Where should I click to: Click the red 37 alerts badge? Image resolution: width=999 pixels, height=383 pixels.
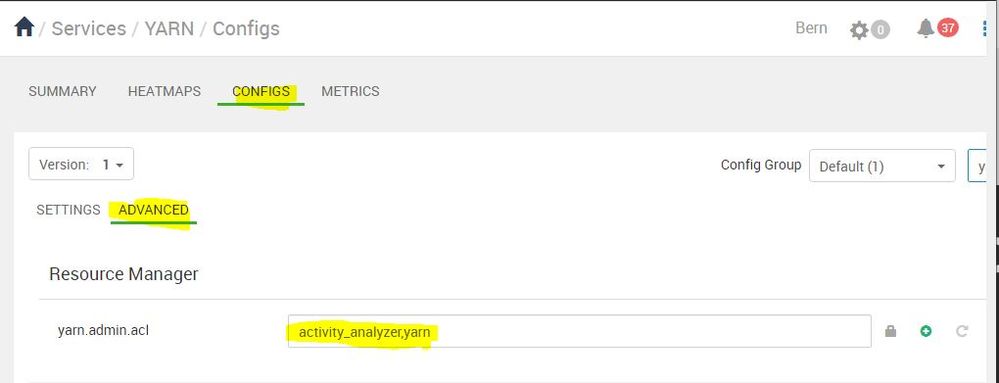coord(947,28)
